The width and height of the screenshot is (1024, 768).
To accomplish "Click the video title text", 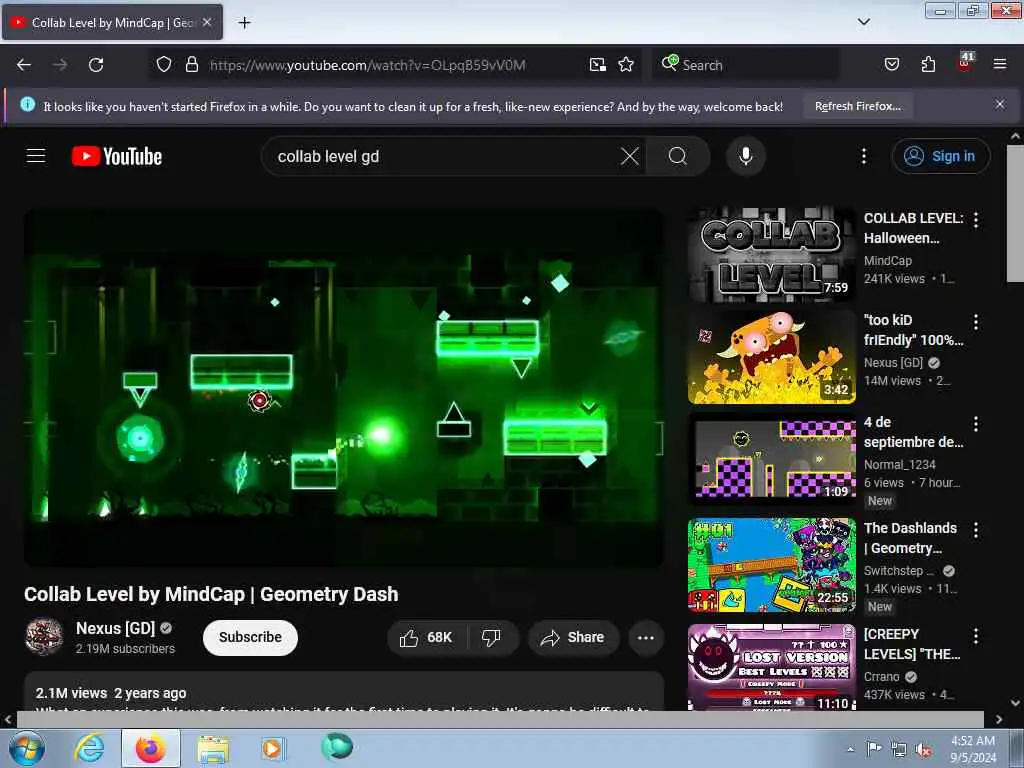I will [x=211, y=594].
